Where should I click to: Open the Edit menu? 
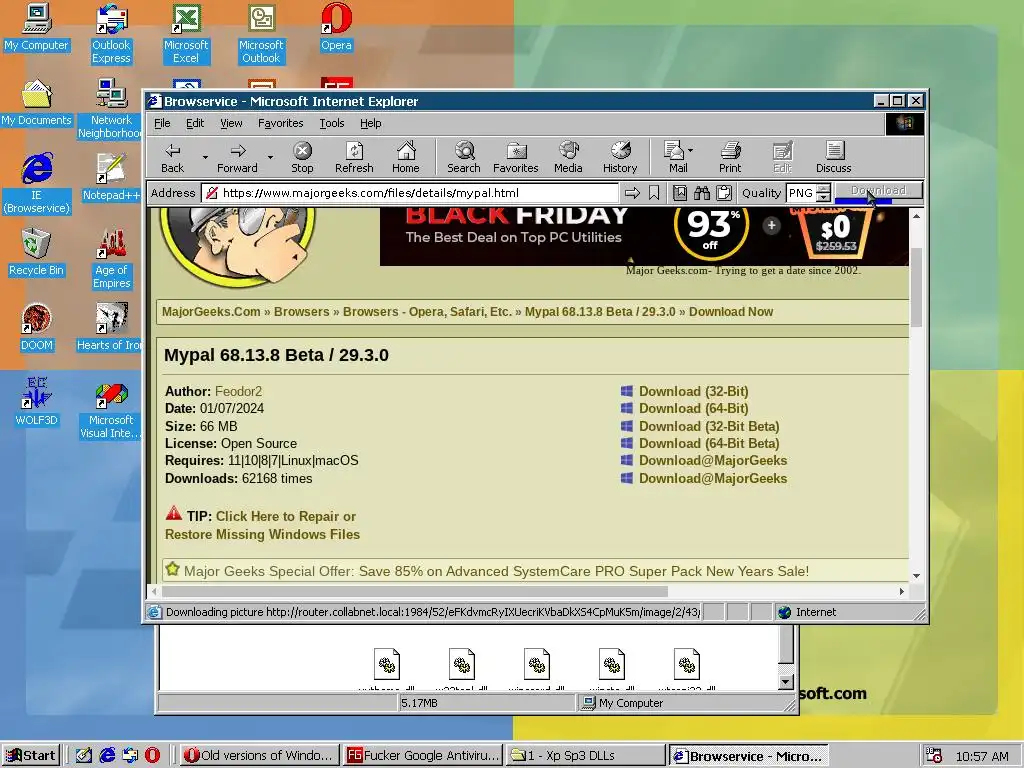[x=195, y=123]
